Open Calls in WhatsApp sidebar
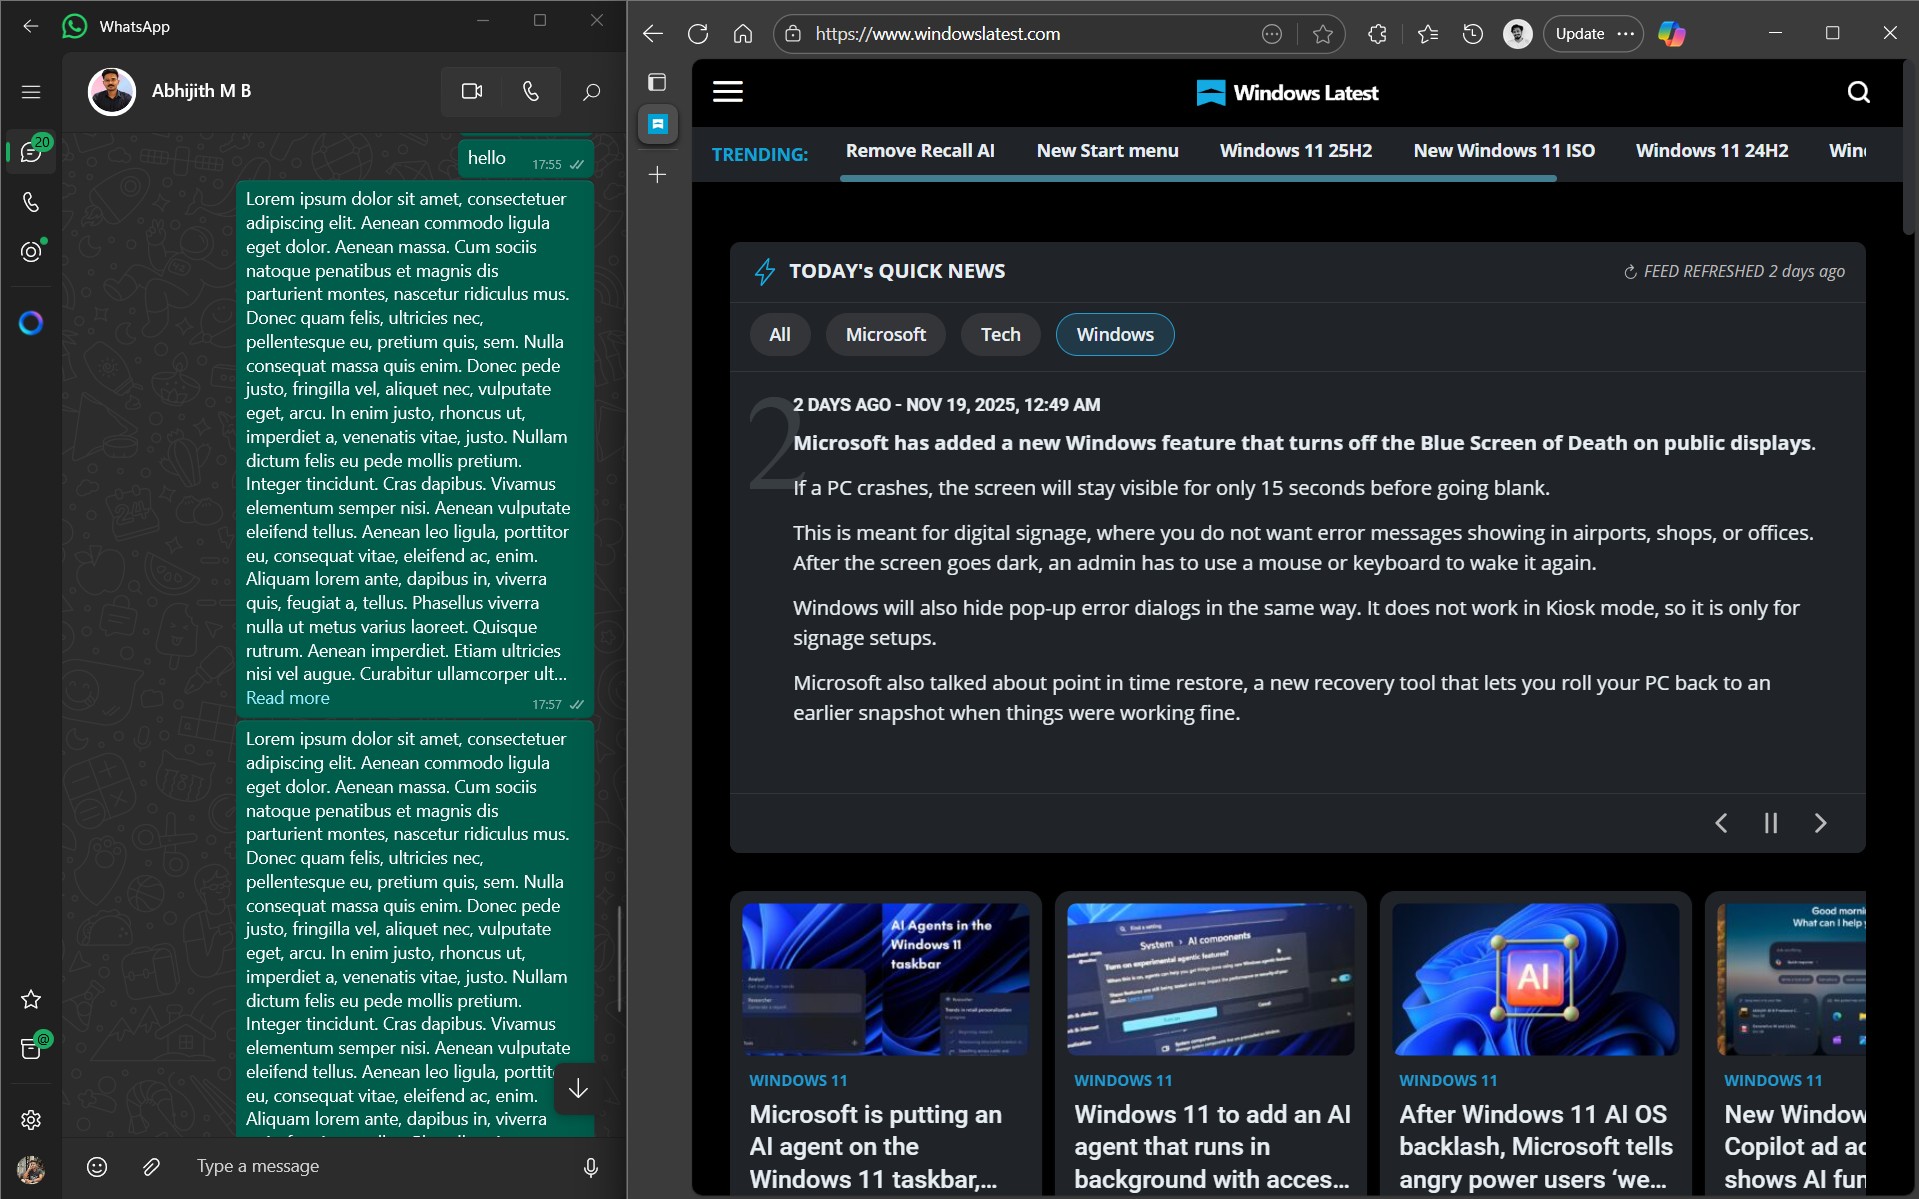Viewport: 1919px width, 1199px height. 31,203
